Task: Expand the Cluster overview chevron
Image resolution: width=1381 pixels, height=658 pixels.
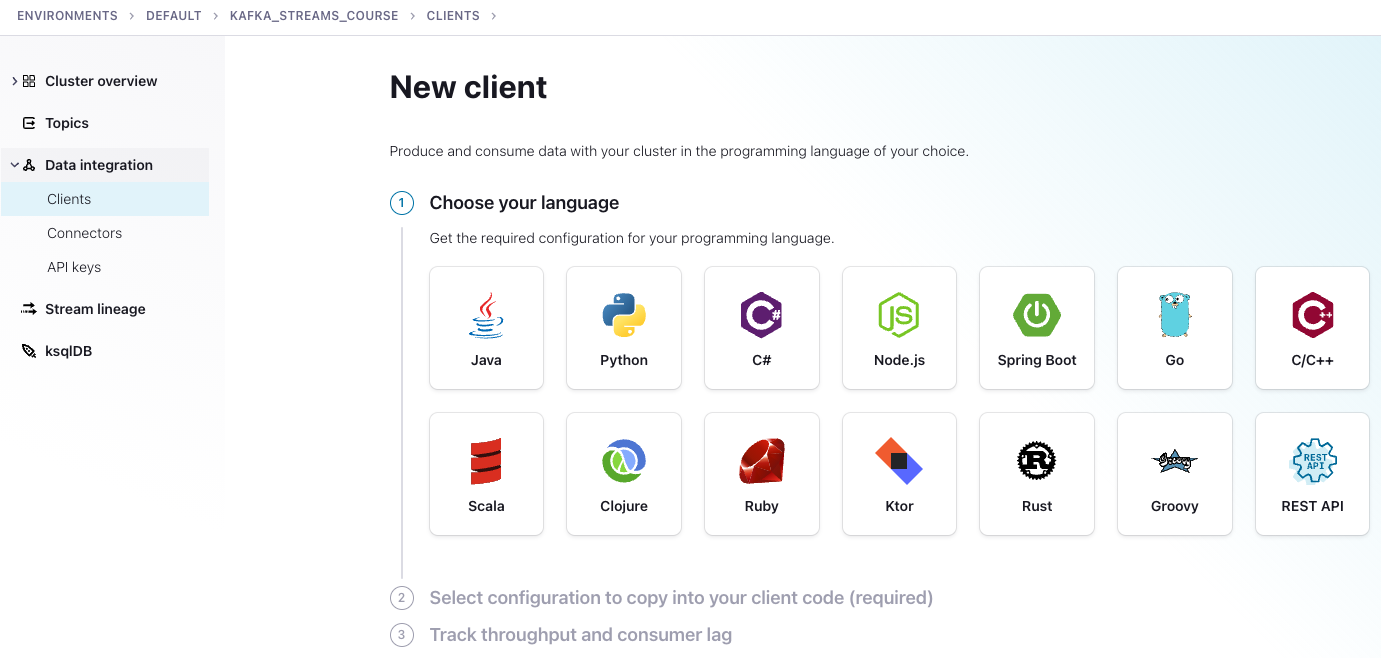Action: coord(14,81)
